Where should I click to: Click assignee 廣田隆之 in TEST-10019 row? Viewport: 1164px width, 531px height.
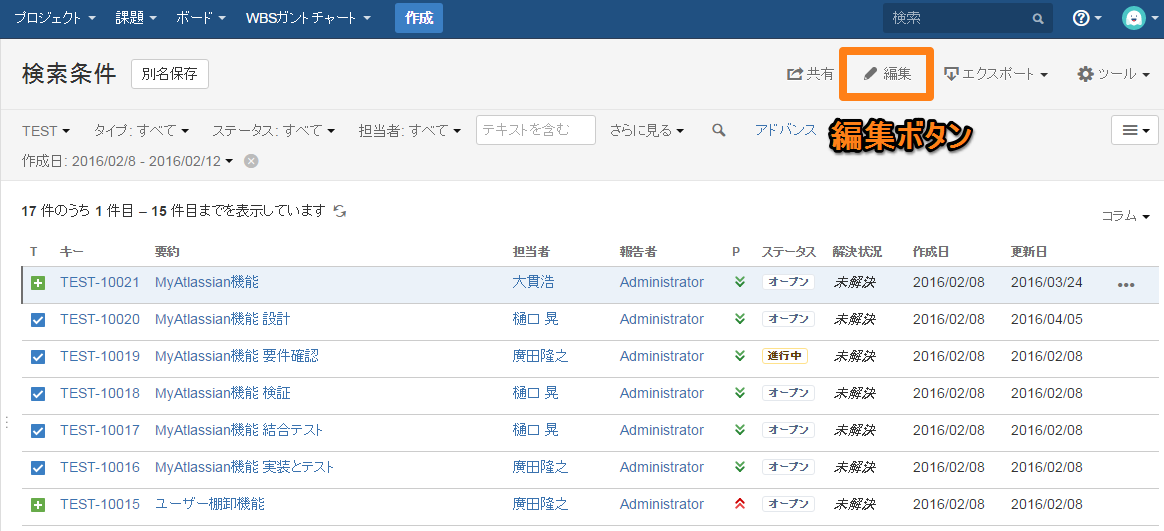tap(540, 356)
